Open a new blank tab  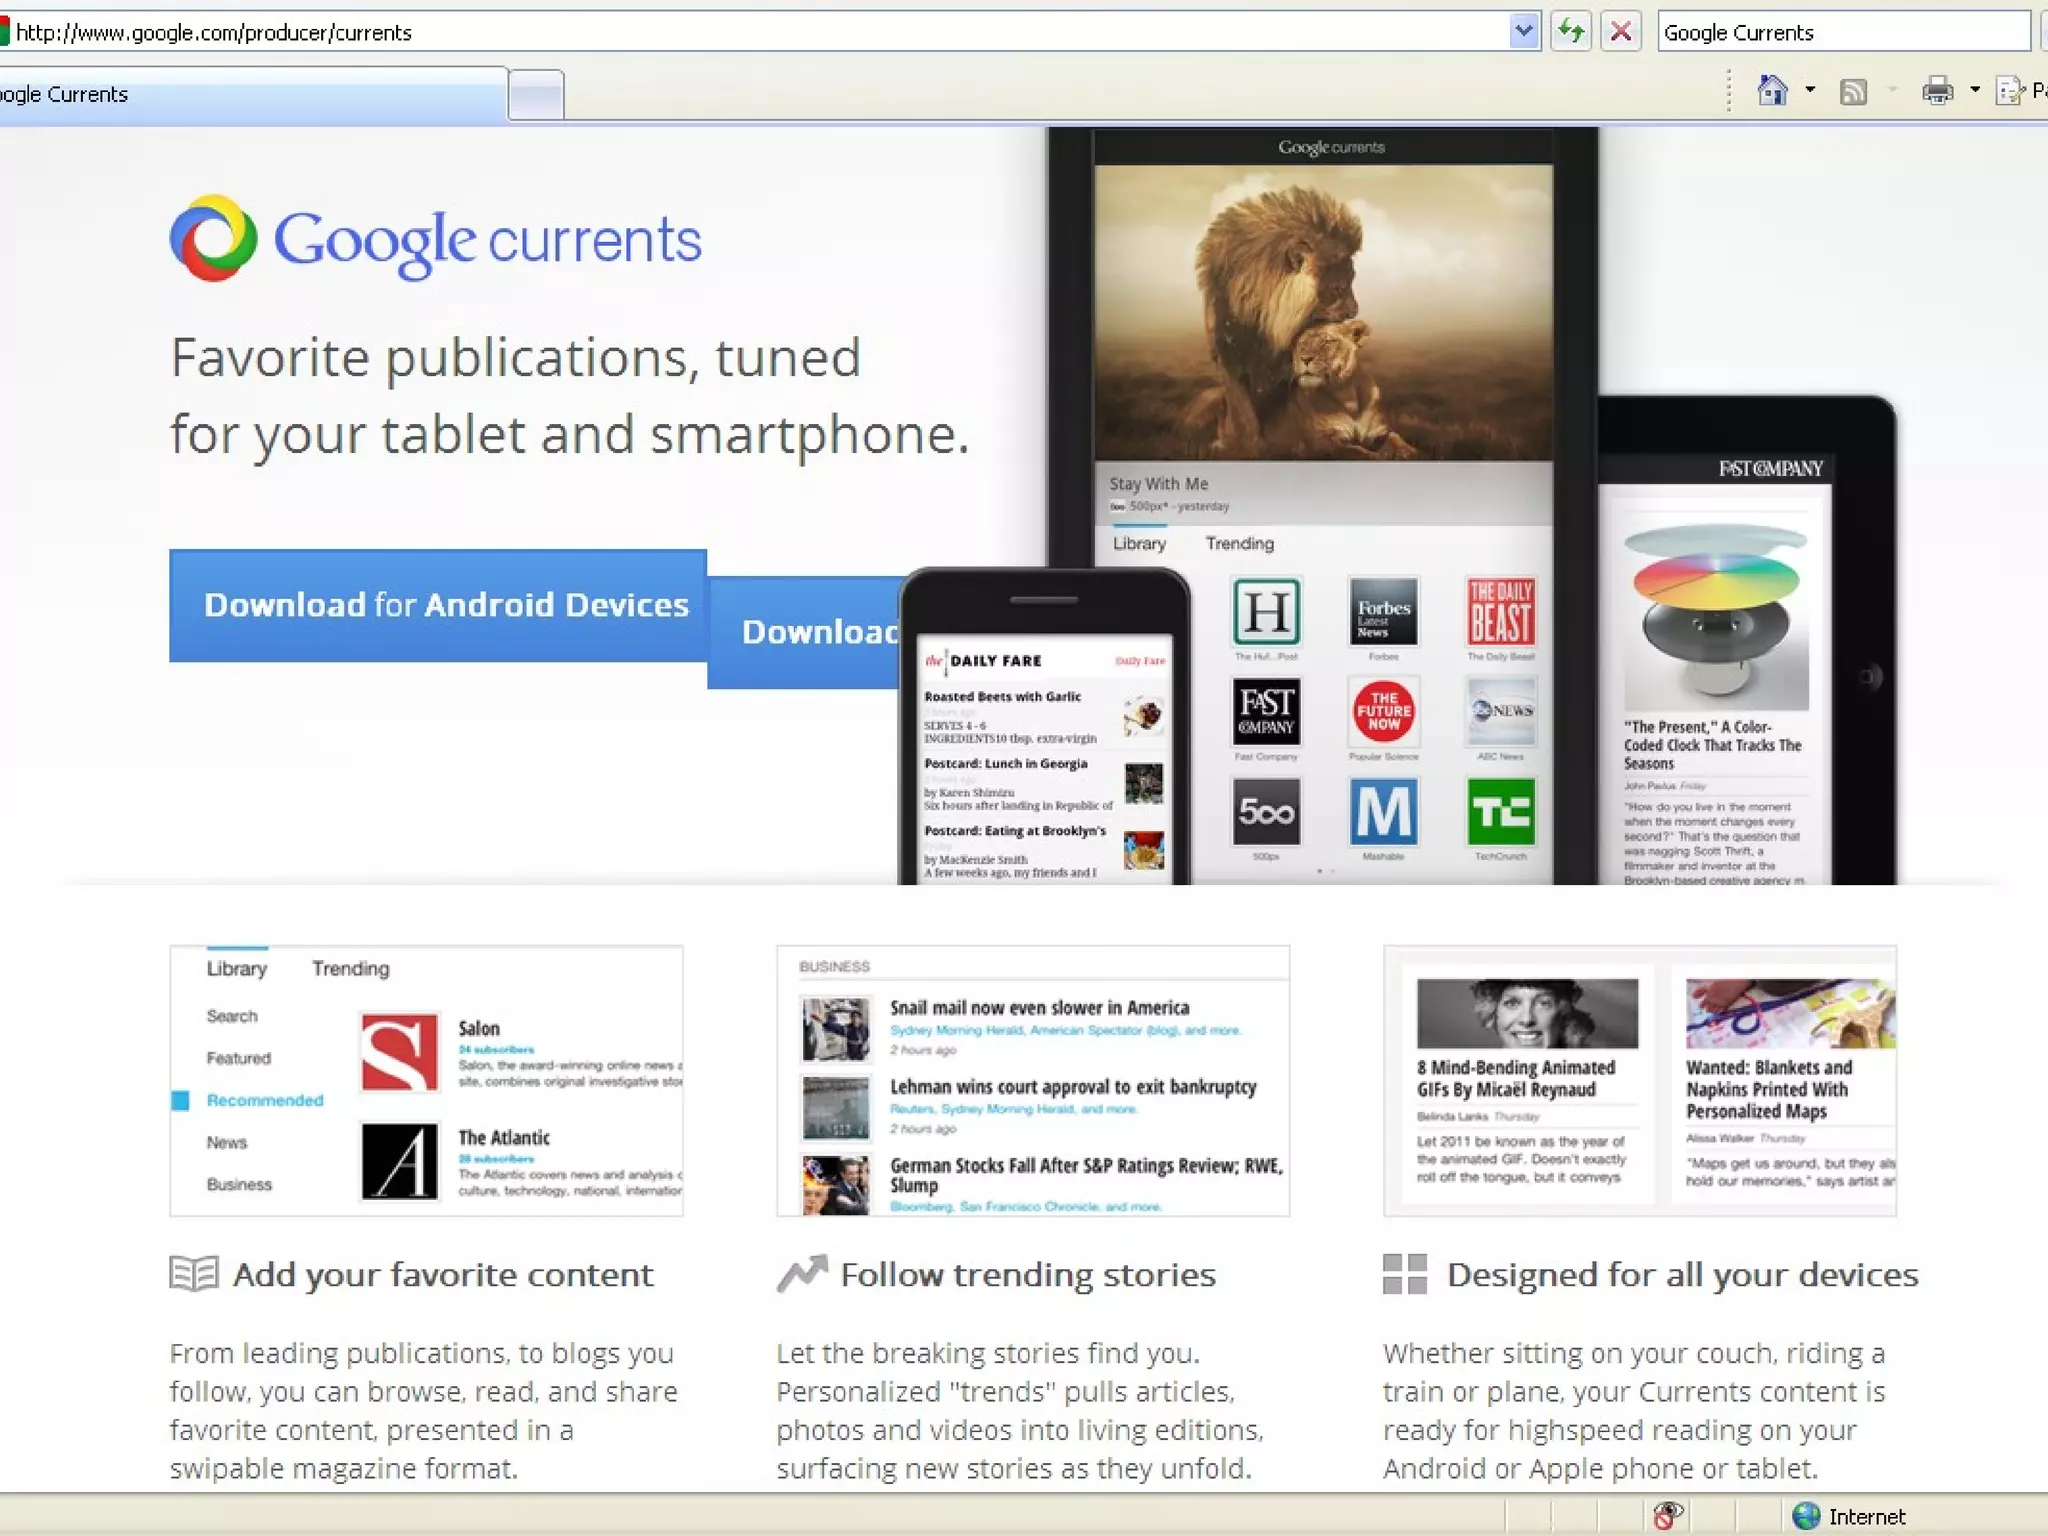click(x=536, y=96)
